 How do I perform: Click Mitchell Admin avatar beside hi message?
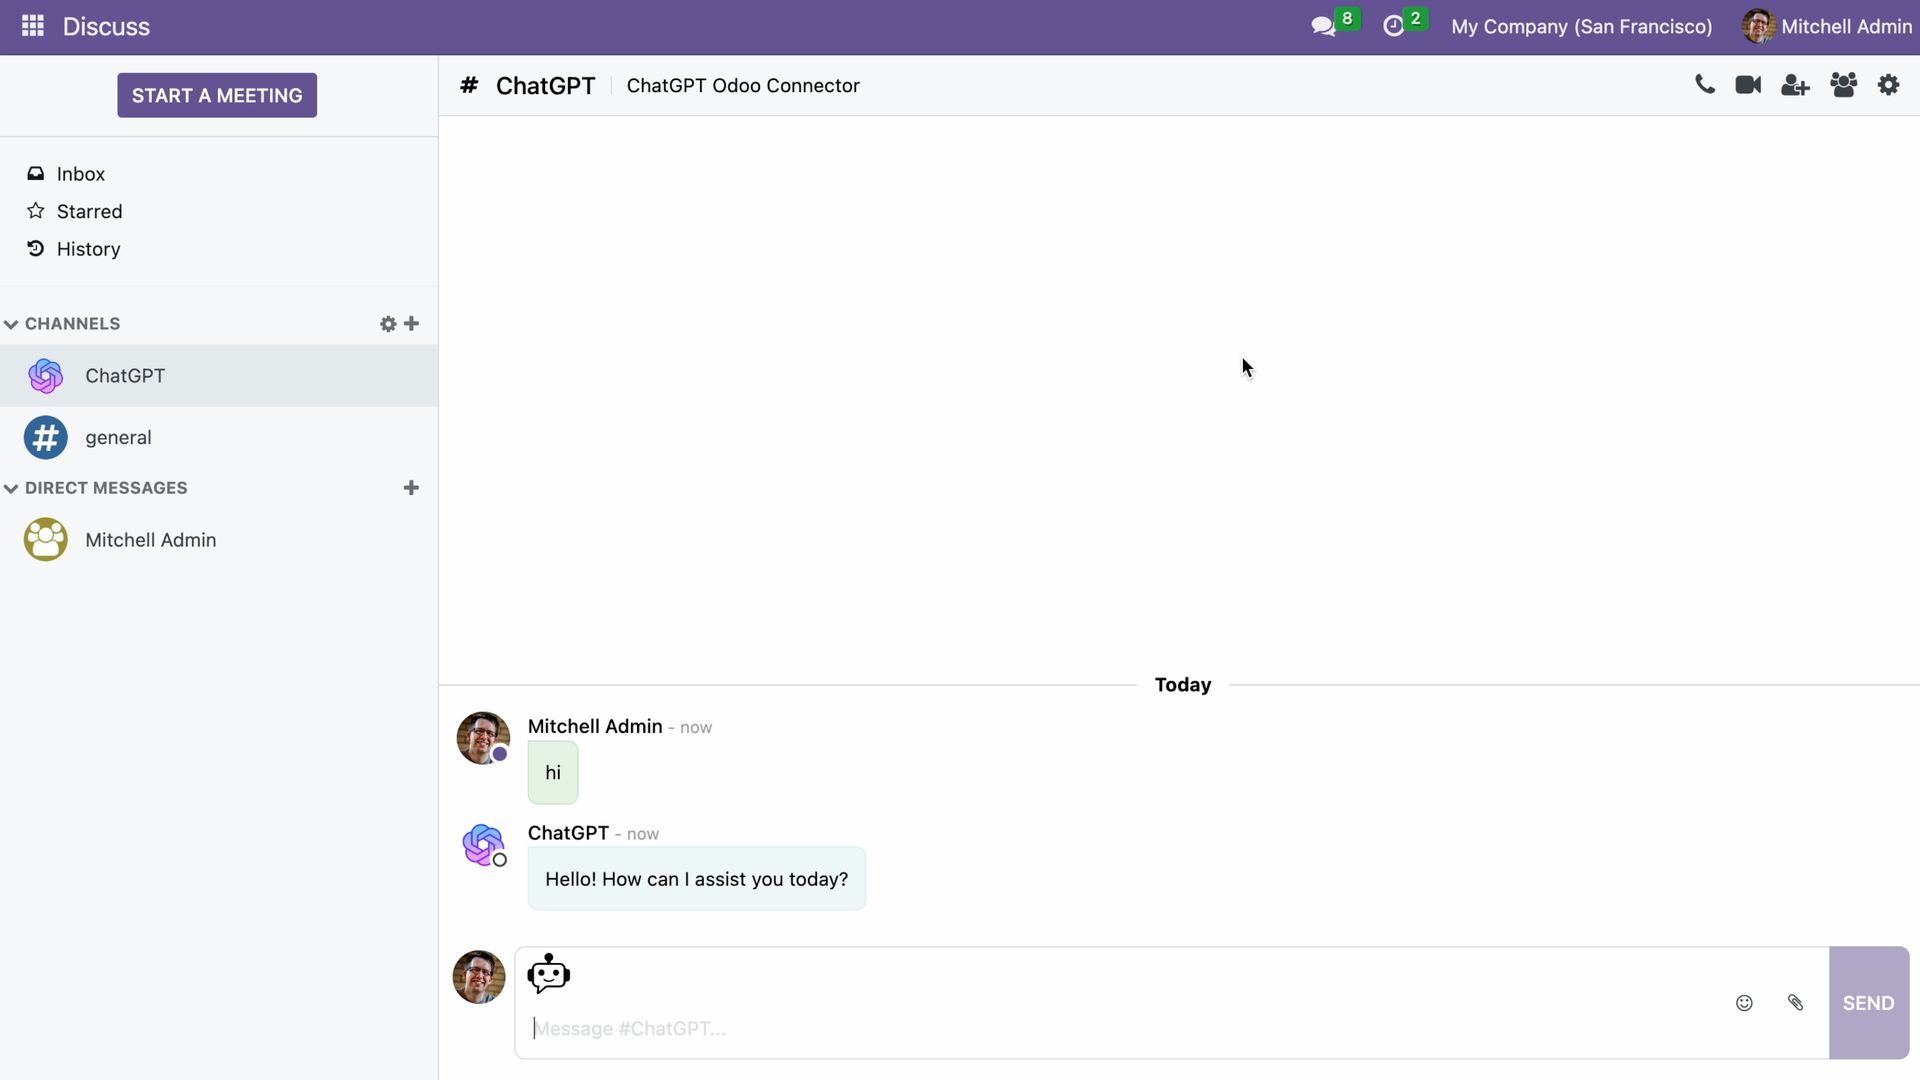tap(483, 739)
